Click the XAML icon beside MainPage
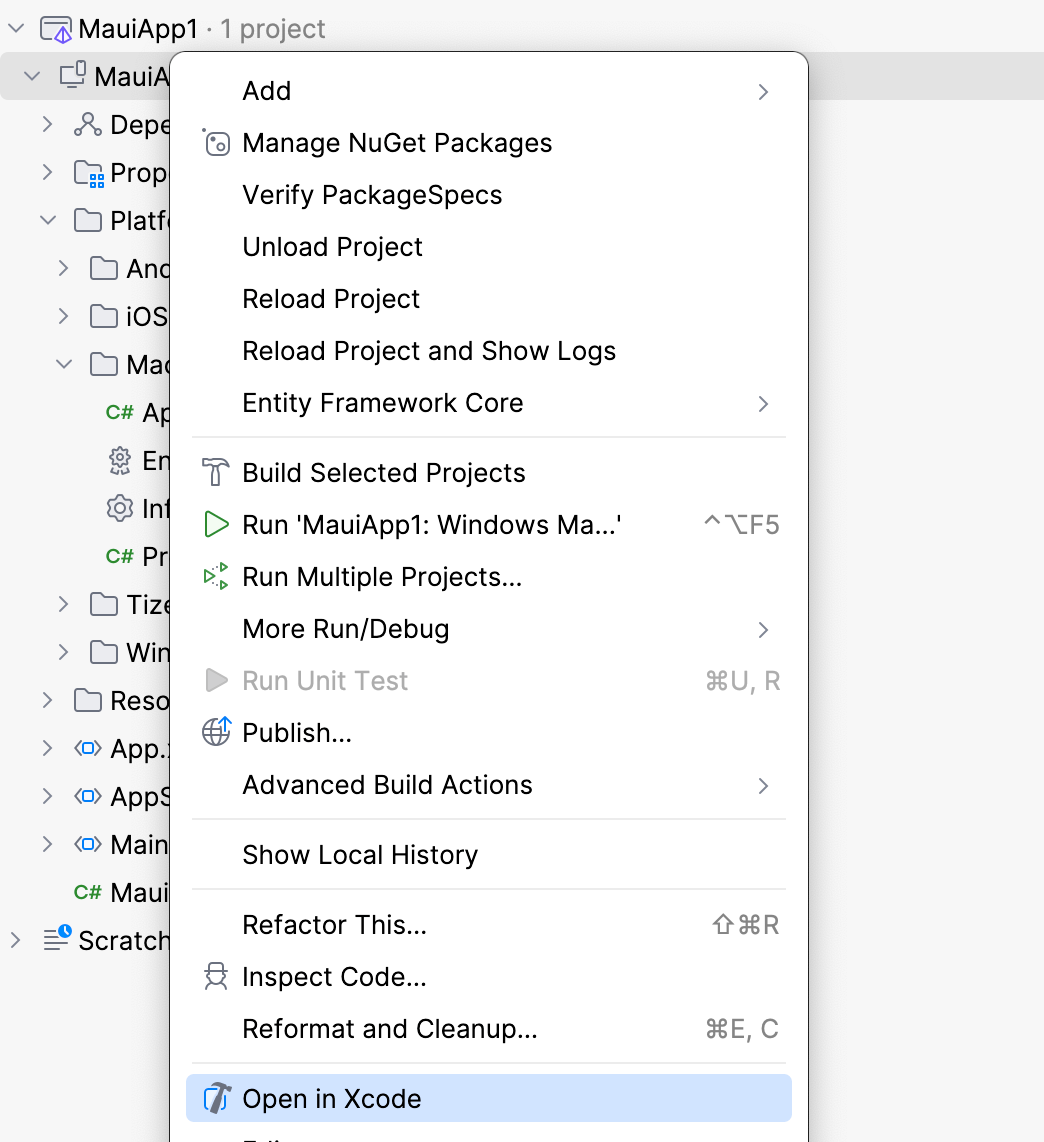The height and width of the screenshot is (1142, 1044). (88, 844)
